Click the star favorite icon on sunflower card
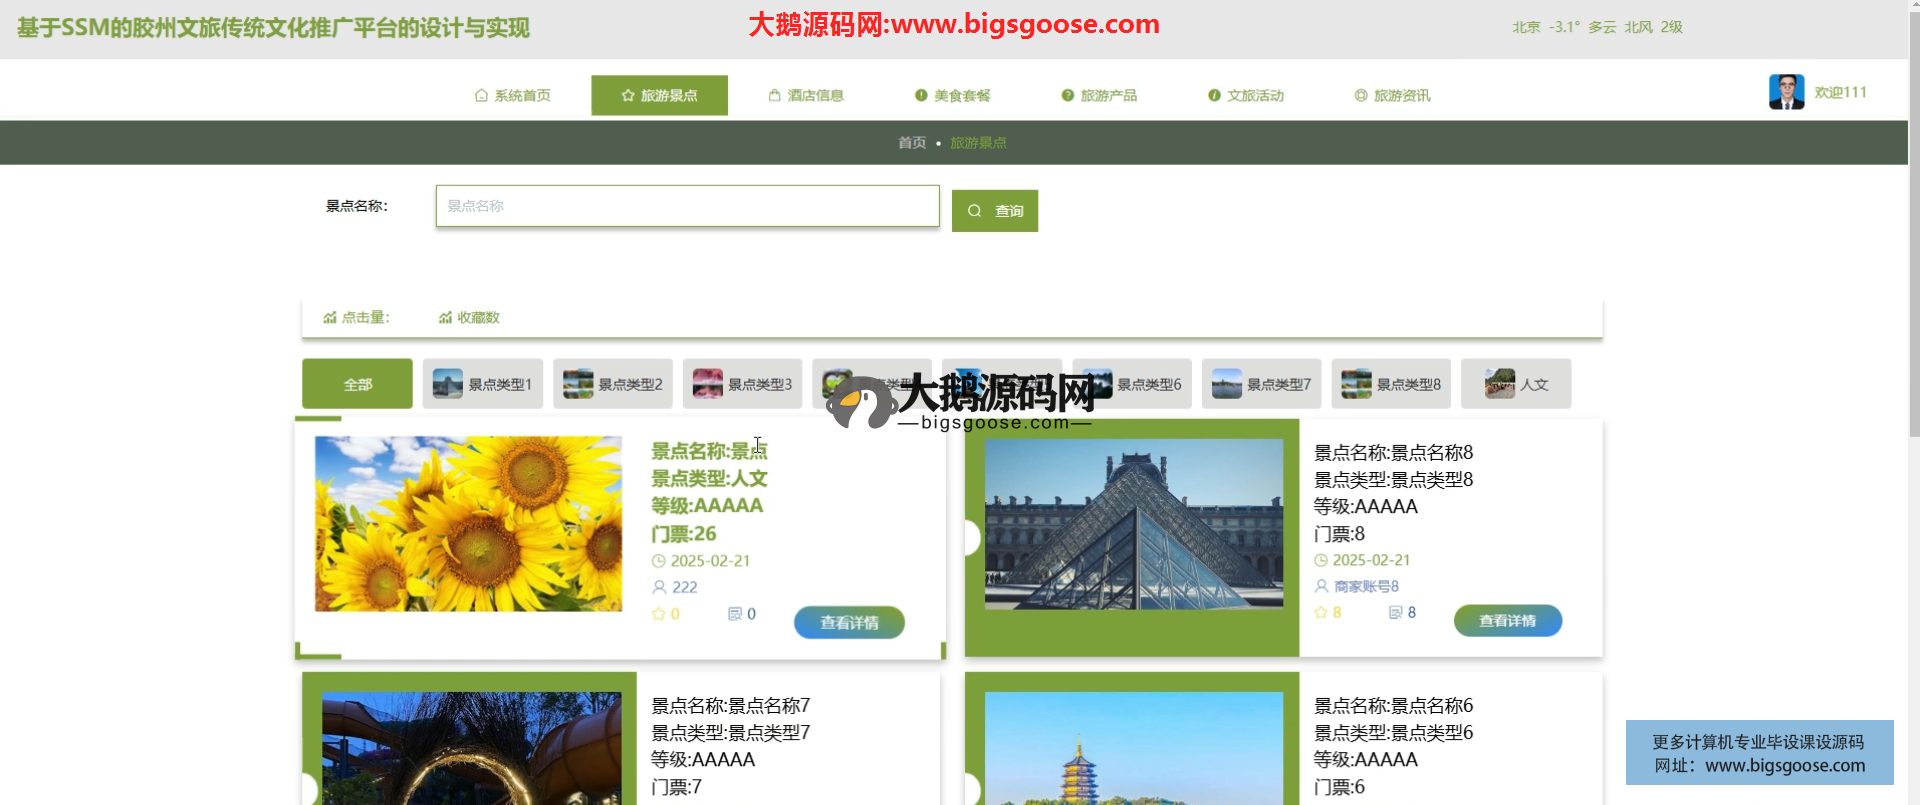The height and width of the screenshot is (805, 1920). (x=658, y=614)
